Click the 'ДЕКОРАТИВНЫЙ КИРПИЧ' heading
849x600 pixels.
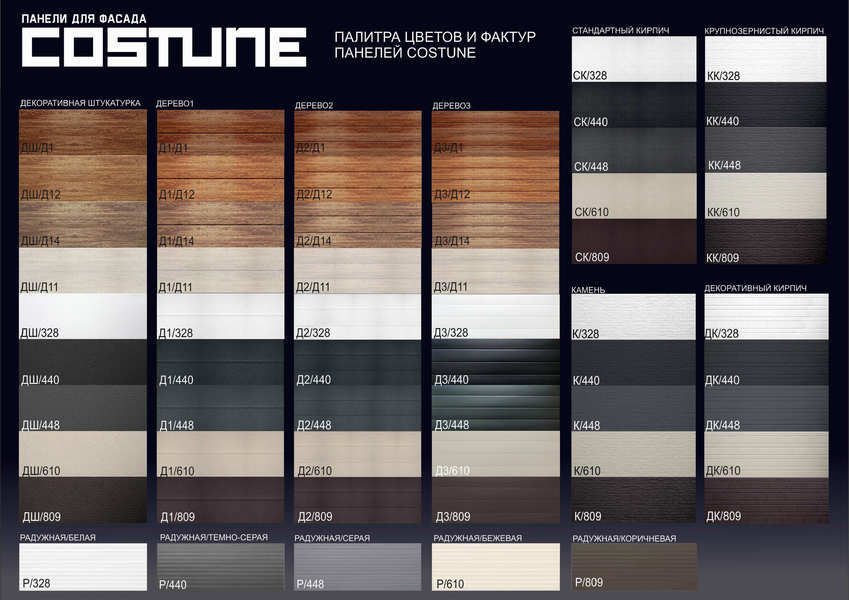[x=755, y=288]
